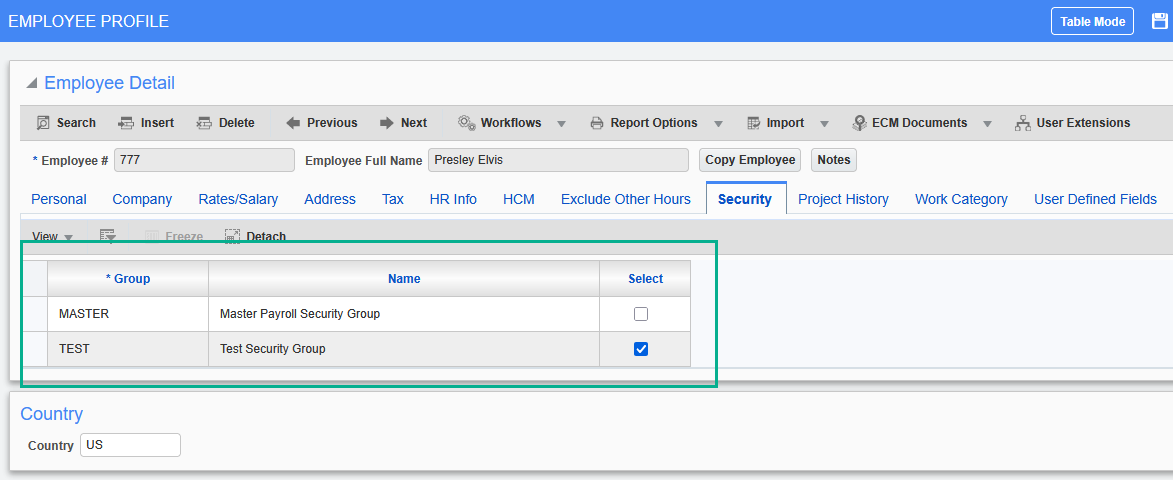Open Exclude Other Hours tab
1173x480 pixels.
tap(625, 199)
